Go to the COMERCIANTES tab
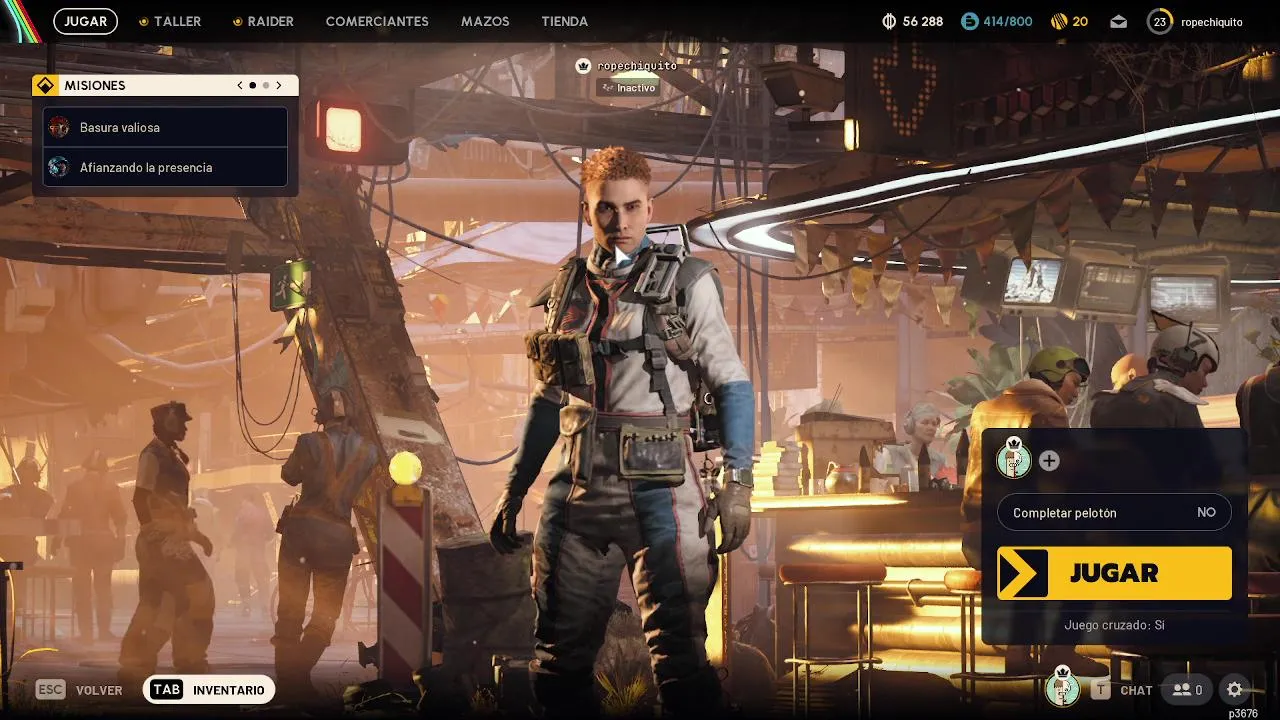The image size is (1280, 720). [x=377, y=21]
